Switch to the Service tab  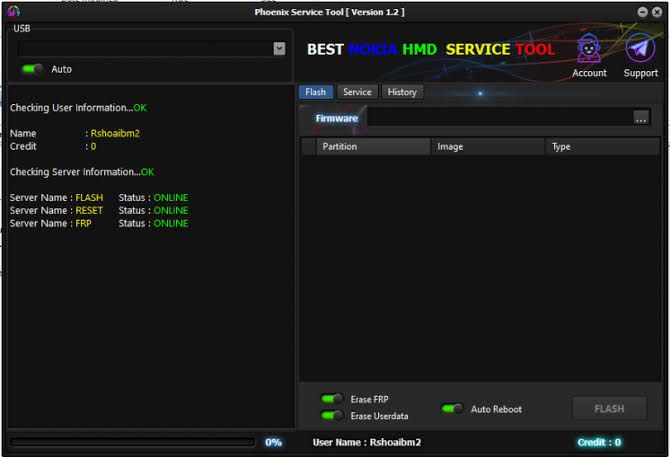pos(357,92)
